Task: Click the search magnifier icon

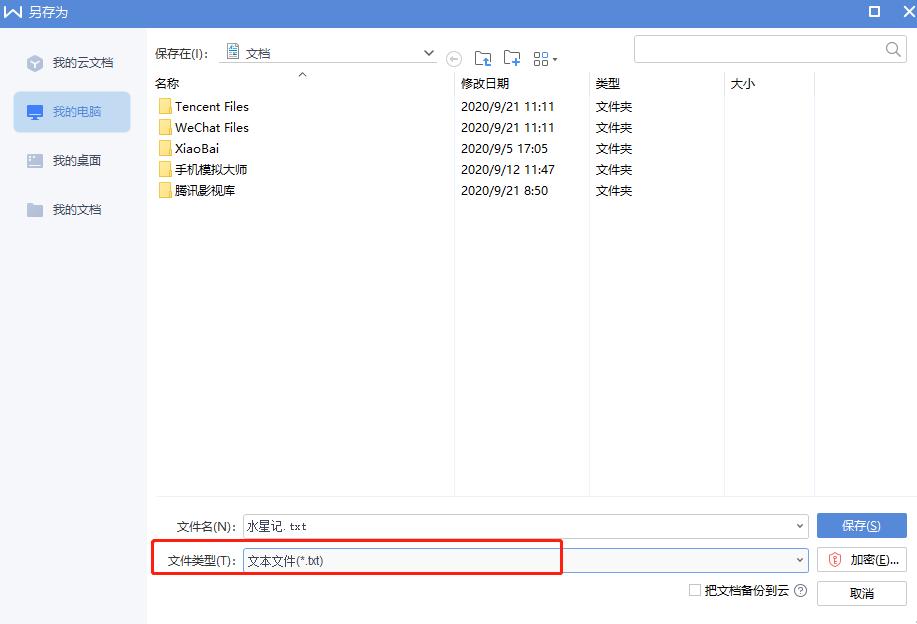Action: coord(892,48)
